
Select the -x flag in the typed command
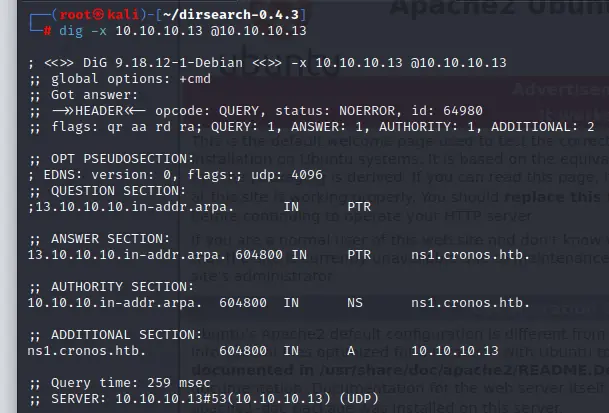99,31
